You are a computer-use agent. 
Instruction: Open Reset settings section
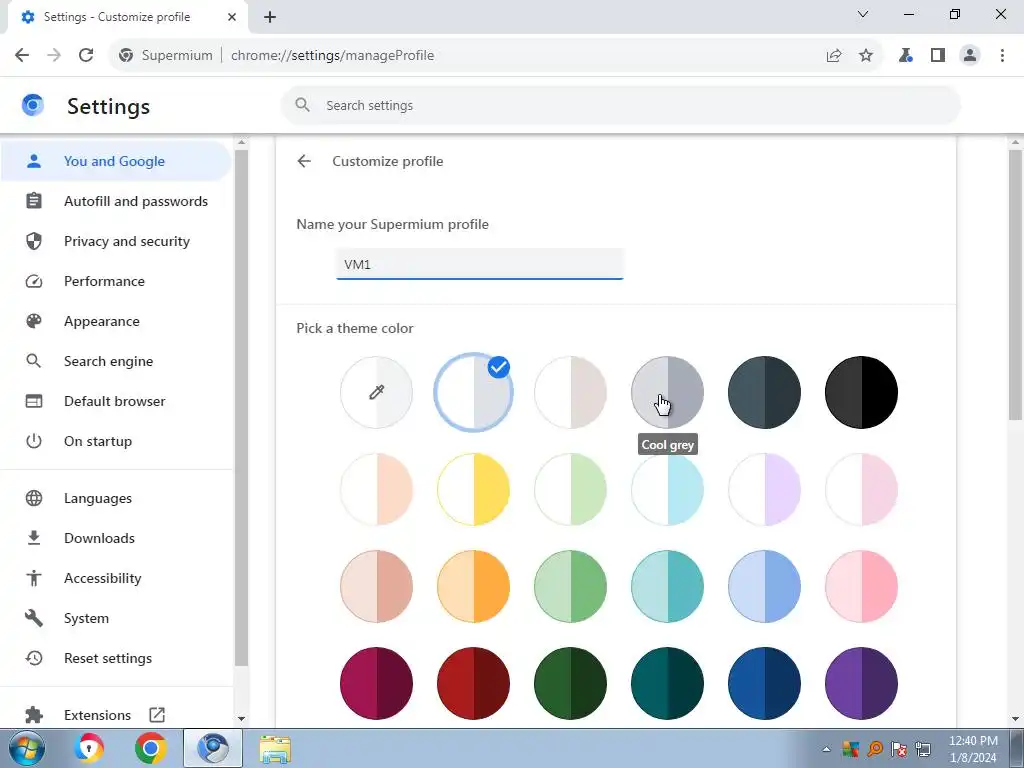pyautogui.click(x=116, y=658)
